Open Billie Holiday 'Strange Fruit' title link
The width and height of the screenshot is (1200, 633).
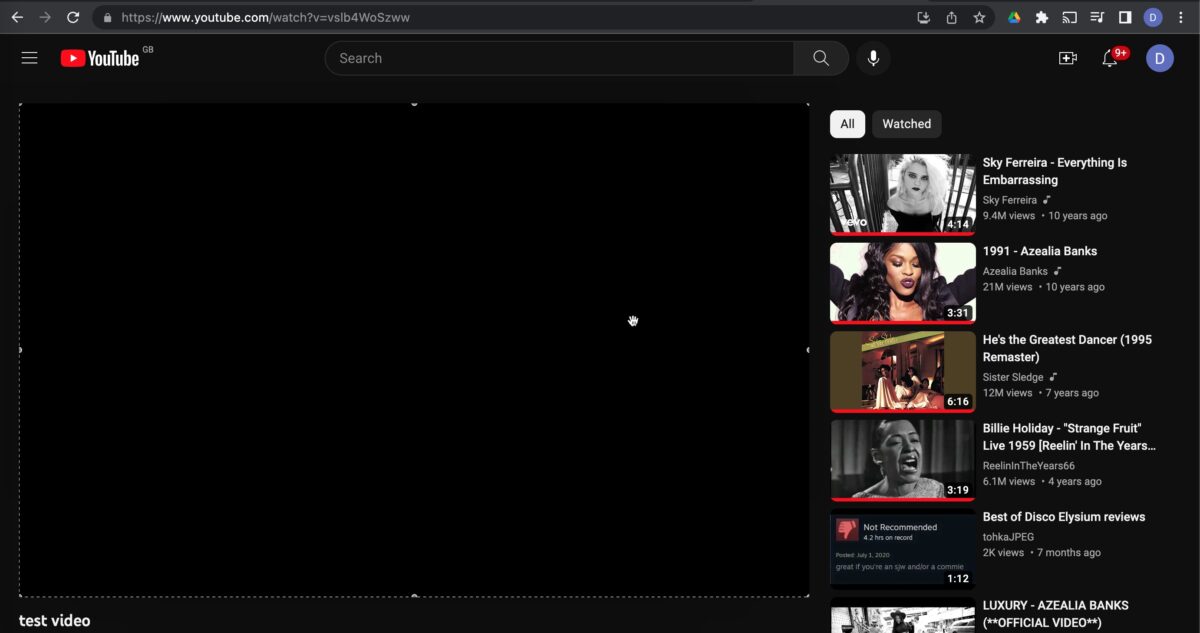coord(1069,437)
